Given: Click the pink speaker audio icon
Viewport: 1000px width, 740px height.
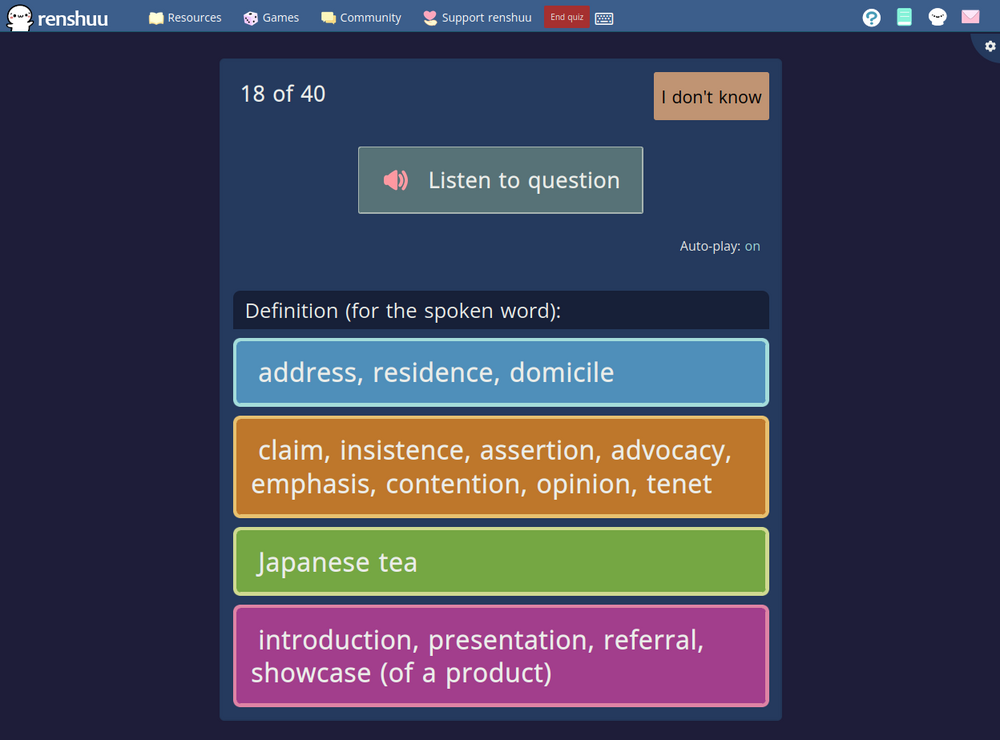Looking at the screenshot, I should tap(396, 180).
